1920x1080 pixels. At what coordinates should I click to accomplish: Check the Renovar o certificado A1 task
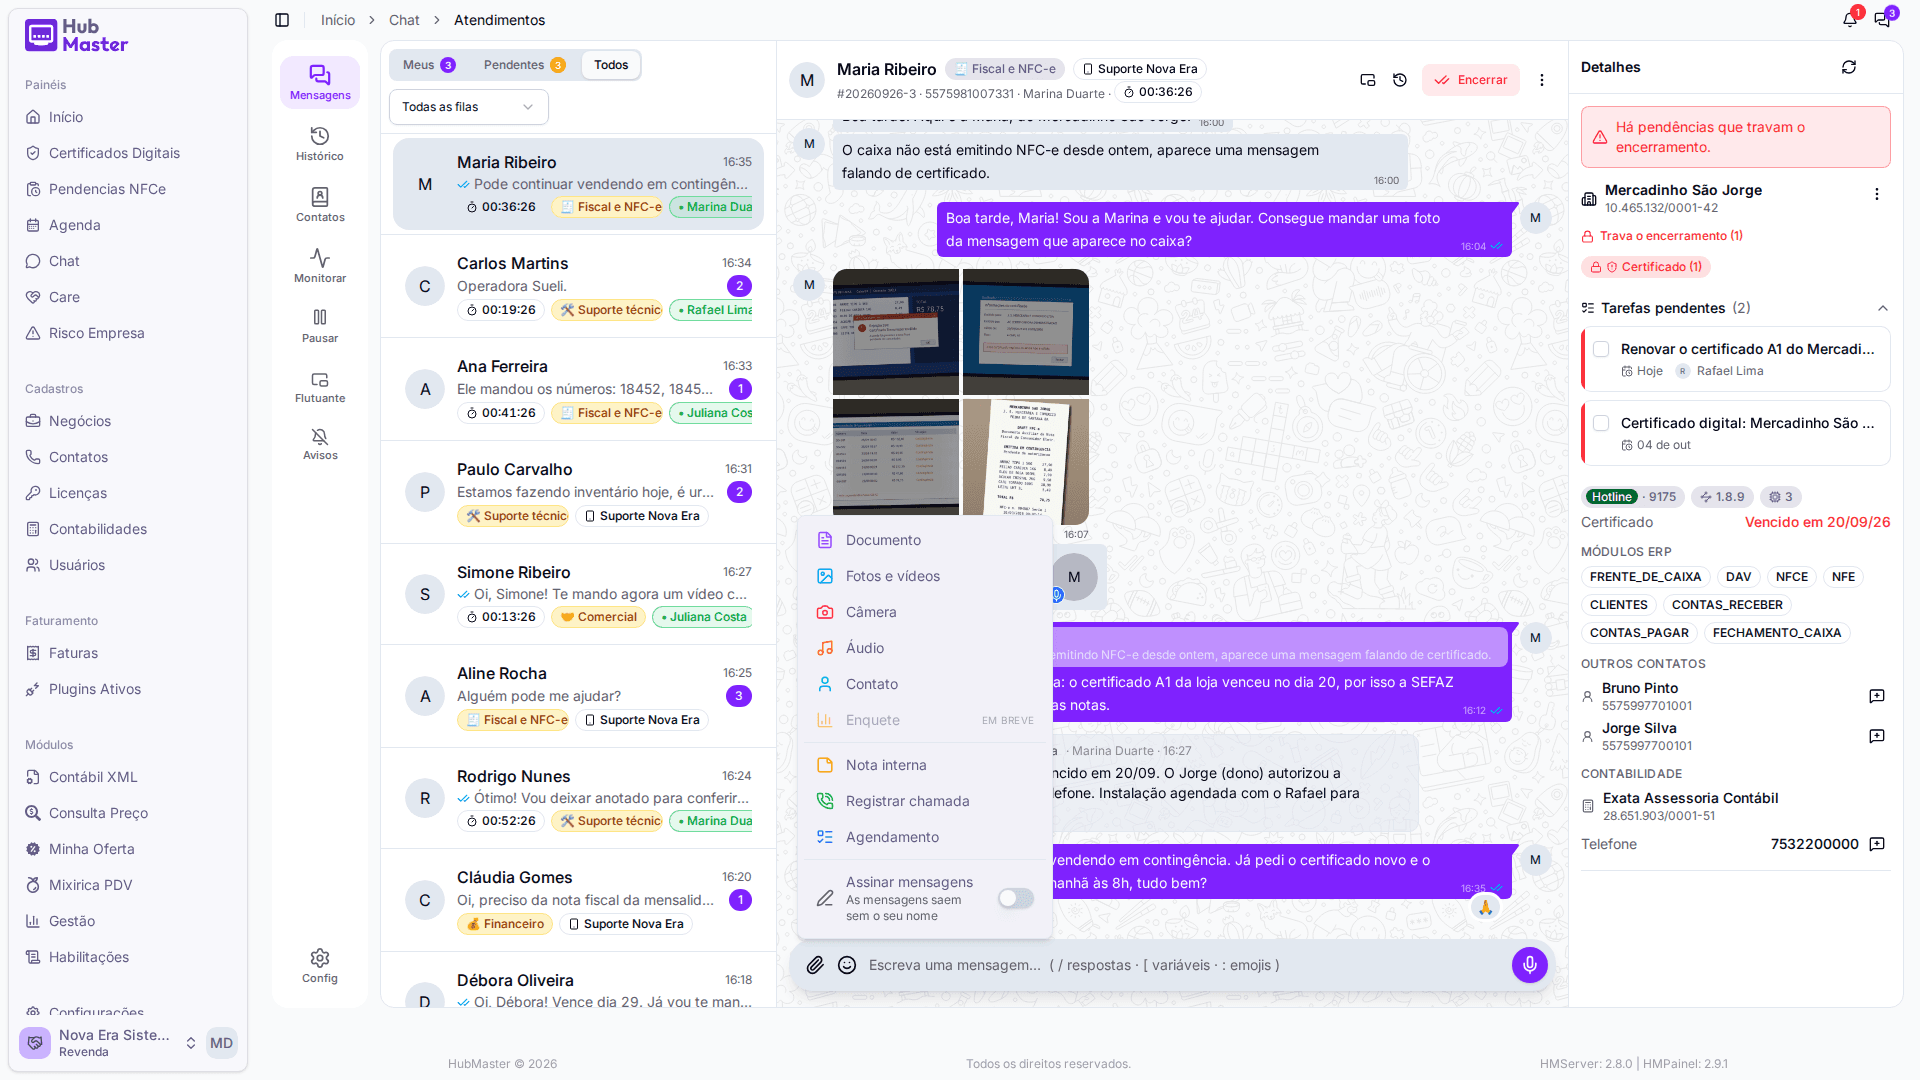[1601, 349]
